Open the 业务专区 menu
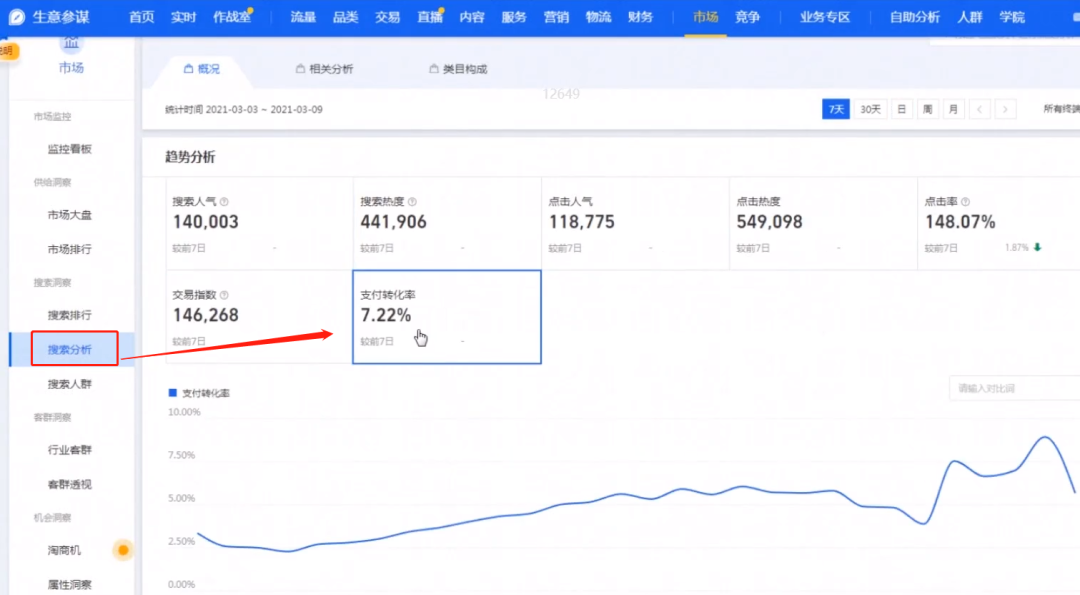 [824, 17]
